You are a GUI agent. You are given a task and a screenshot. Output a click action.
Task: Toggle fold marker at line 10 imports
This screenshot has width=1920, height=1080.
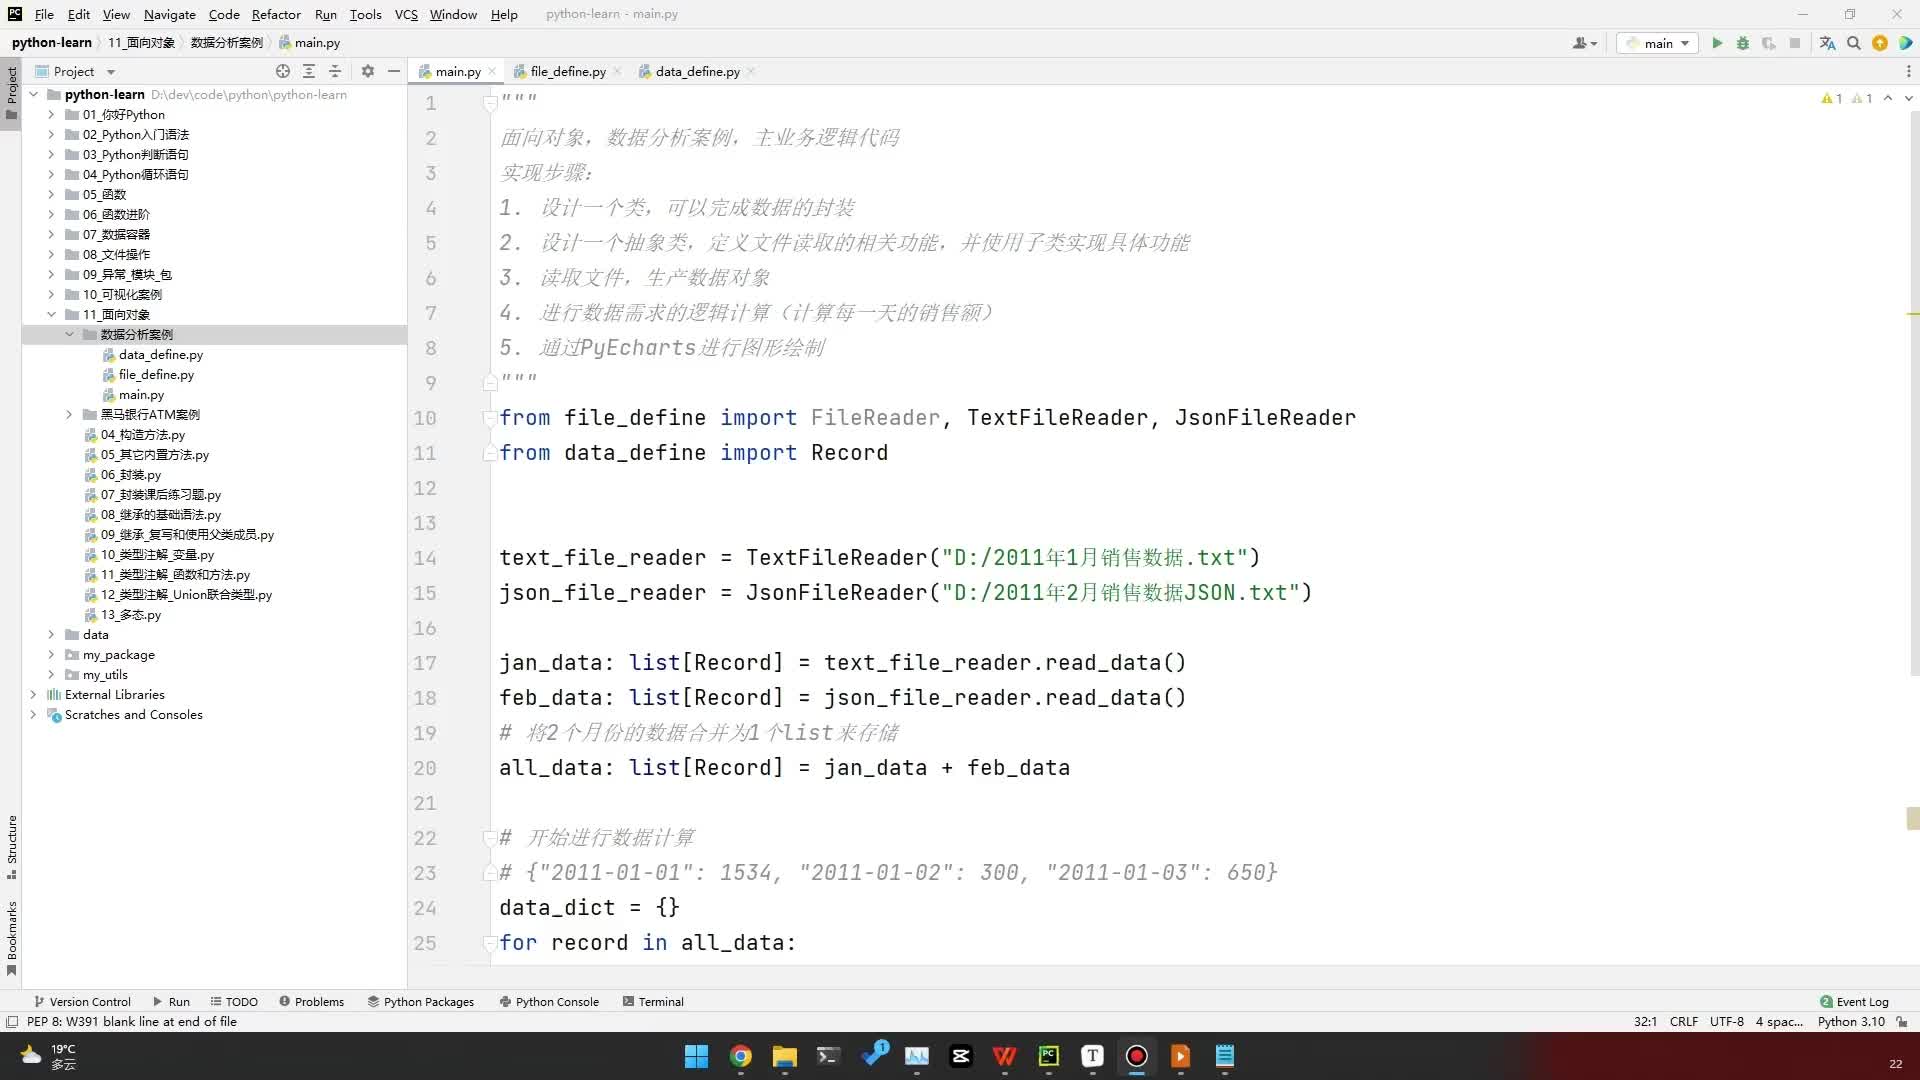(490, 418)
